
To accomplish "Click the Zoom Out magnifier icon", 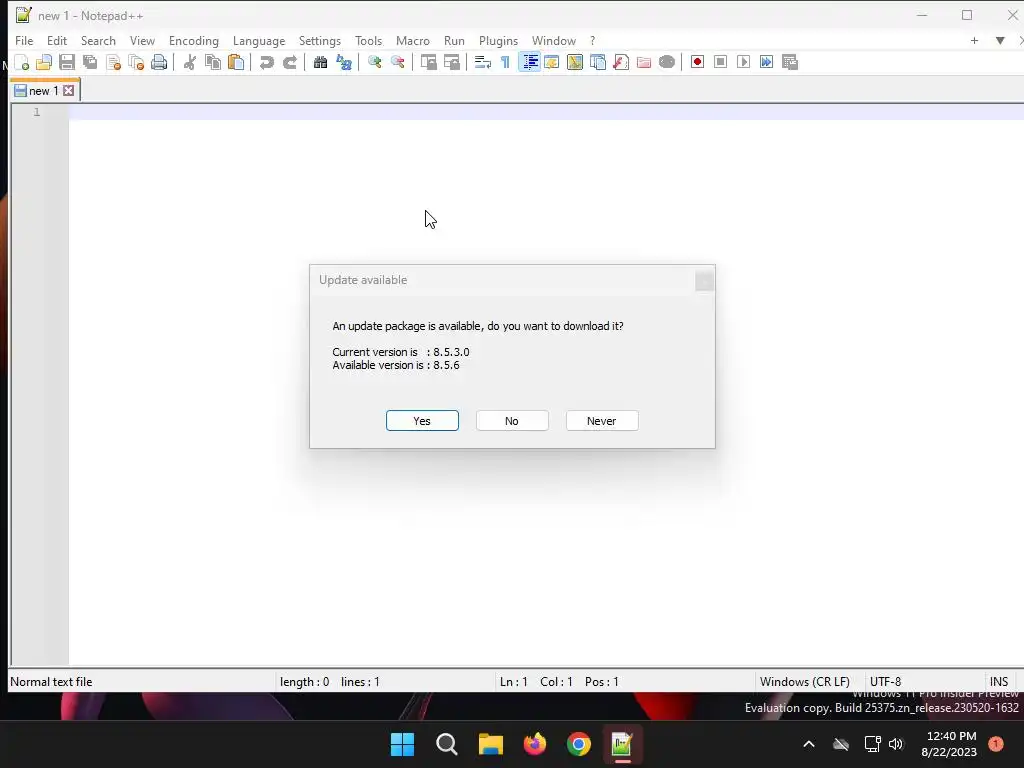I will 397,62.
